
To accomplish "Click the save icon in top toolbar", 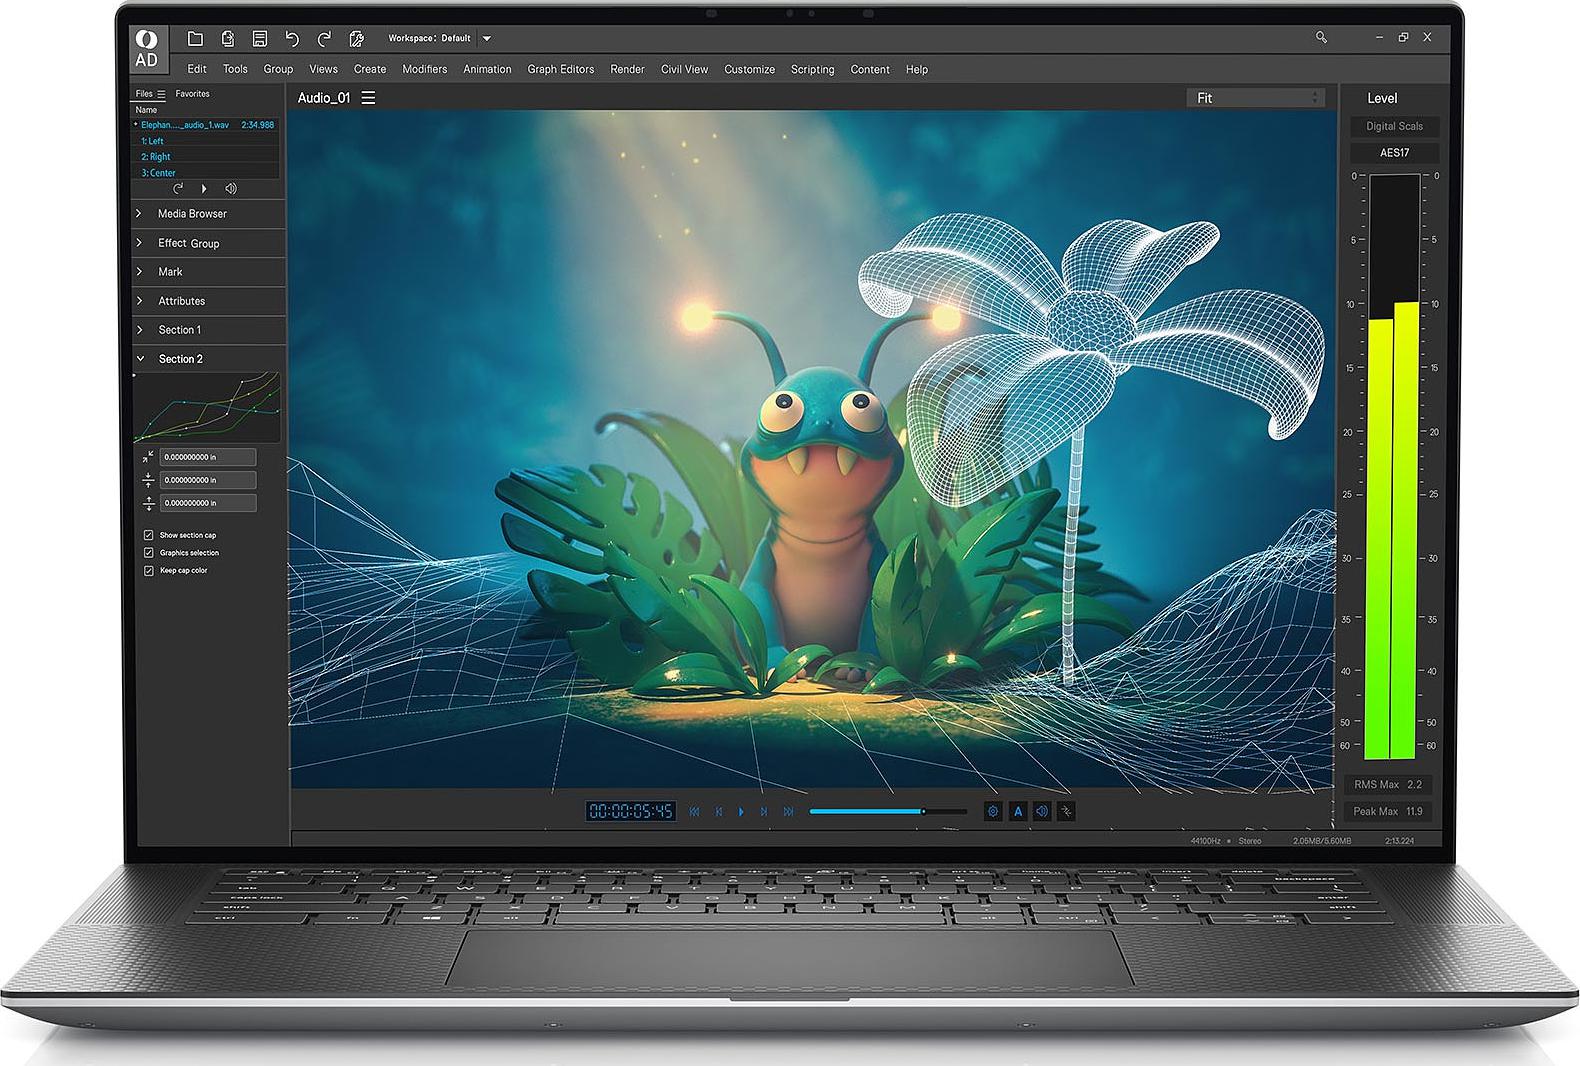I will click(260, 38).
